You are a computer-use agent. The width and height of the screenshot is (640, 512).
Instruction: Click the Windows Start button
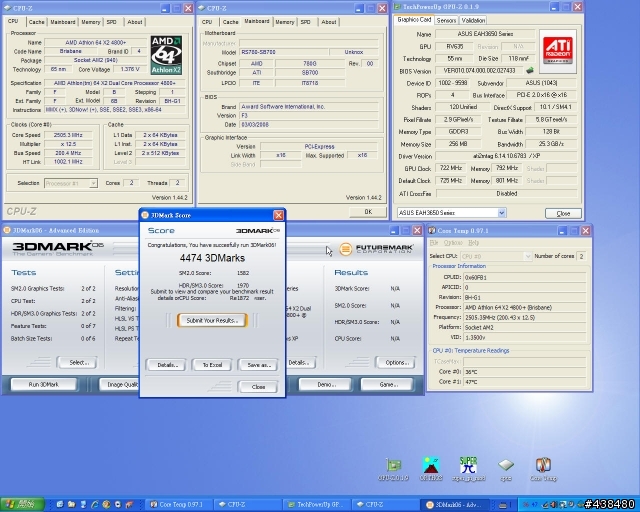(x=22, y=505)
